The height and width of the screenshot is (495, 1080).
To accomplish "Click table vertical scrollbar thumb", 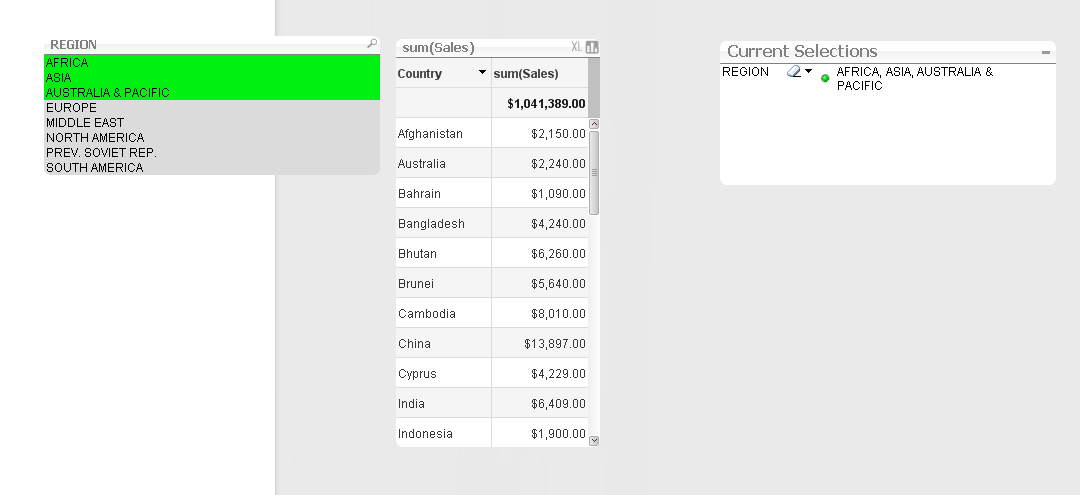I will [x=594, y=172].
